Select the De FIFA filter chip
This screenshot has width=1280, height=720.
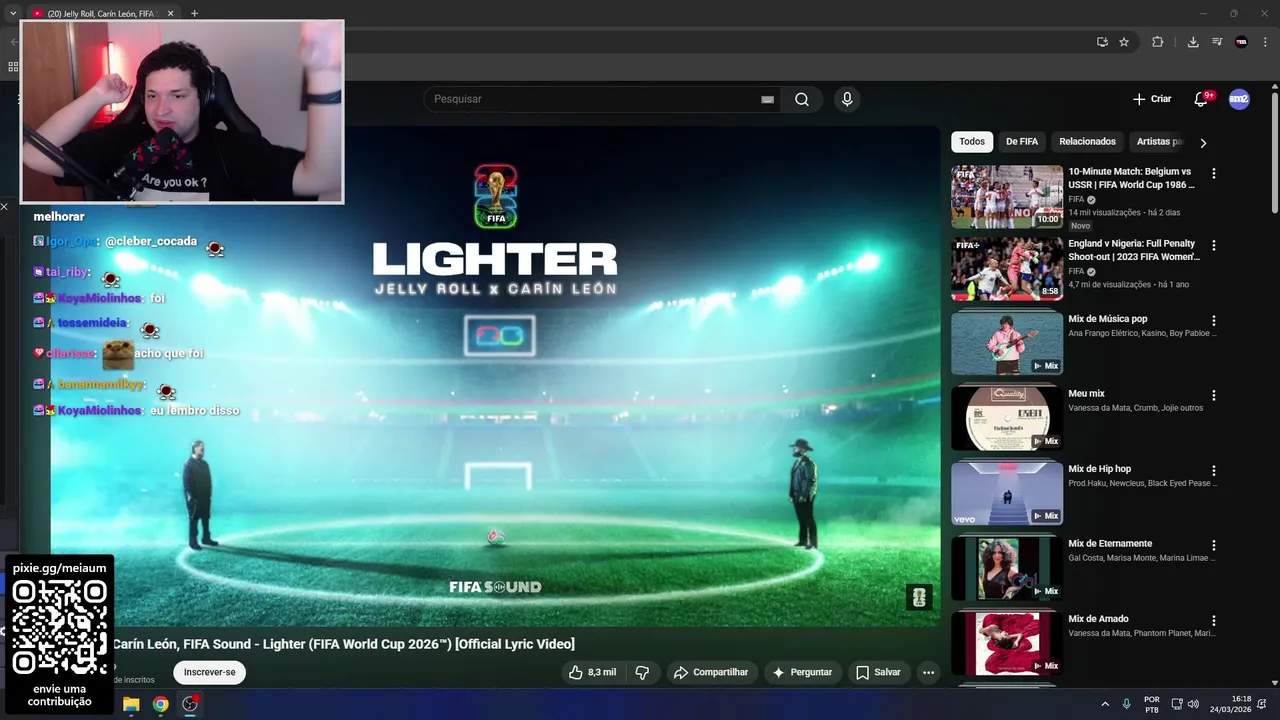tap(1022, 142)
